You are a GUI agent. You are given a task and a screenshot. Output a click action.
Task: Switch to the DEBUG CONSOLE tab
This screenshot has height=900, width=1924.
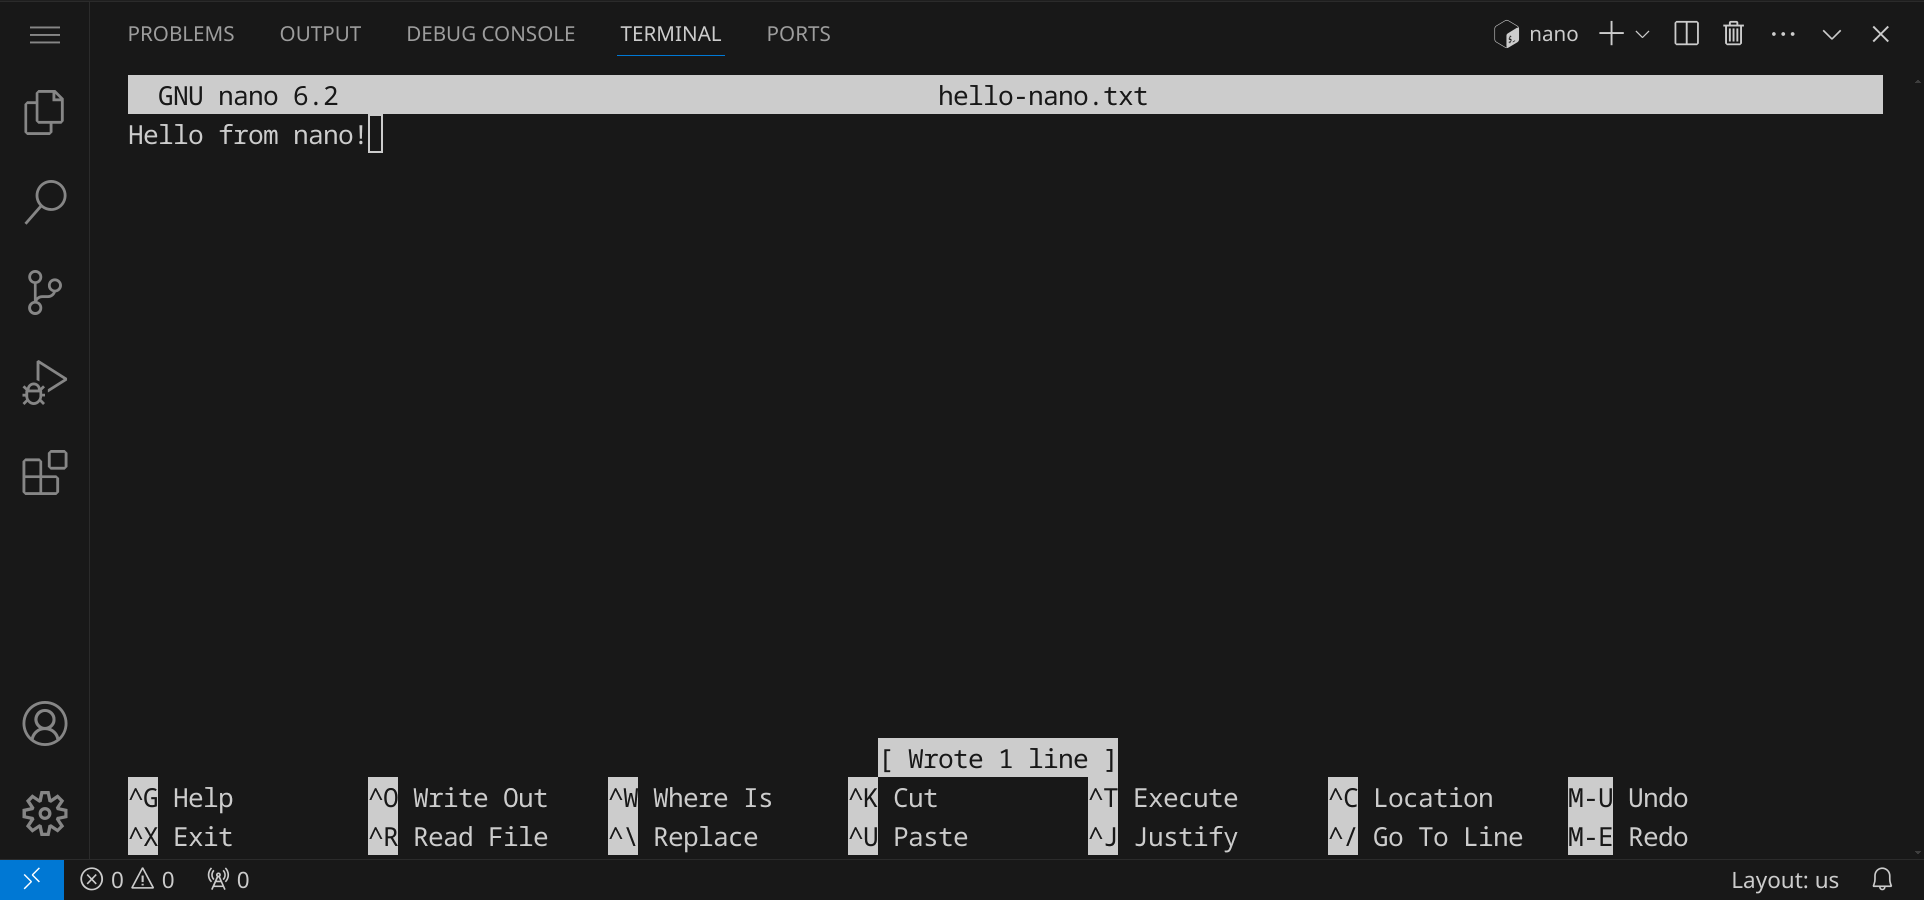[490, 34]
